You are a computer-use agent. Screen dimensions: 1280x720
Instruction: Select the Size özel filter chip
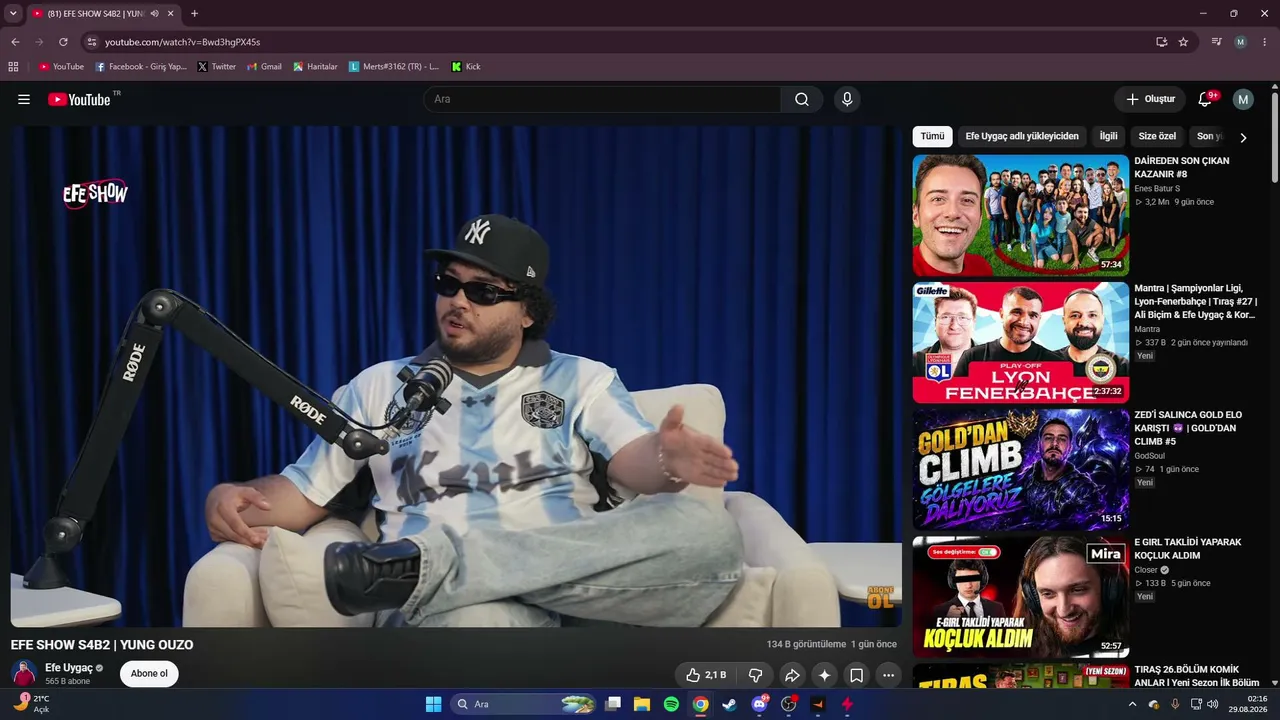pyautogui.click(x=1157, y=136)
